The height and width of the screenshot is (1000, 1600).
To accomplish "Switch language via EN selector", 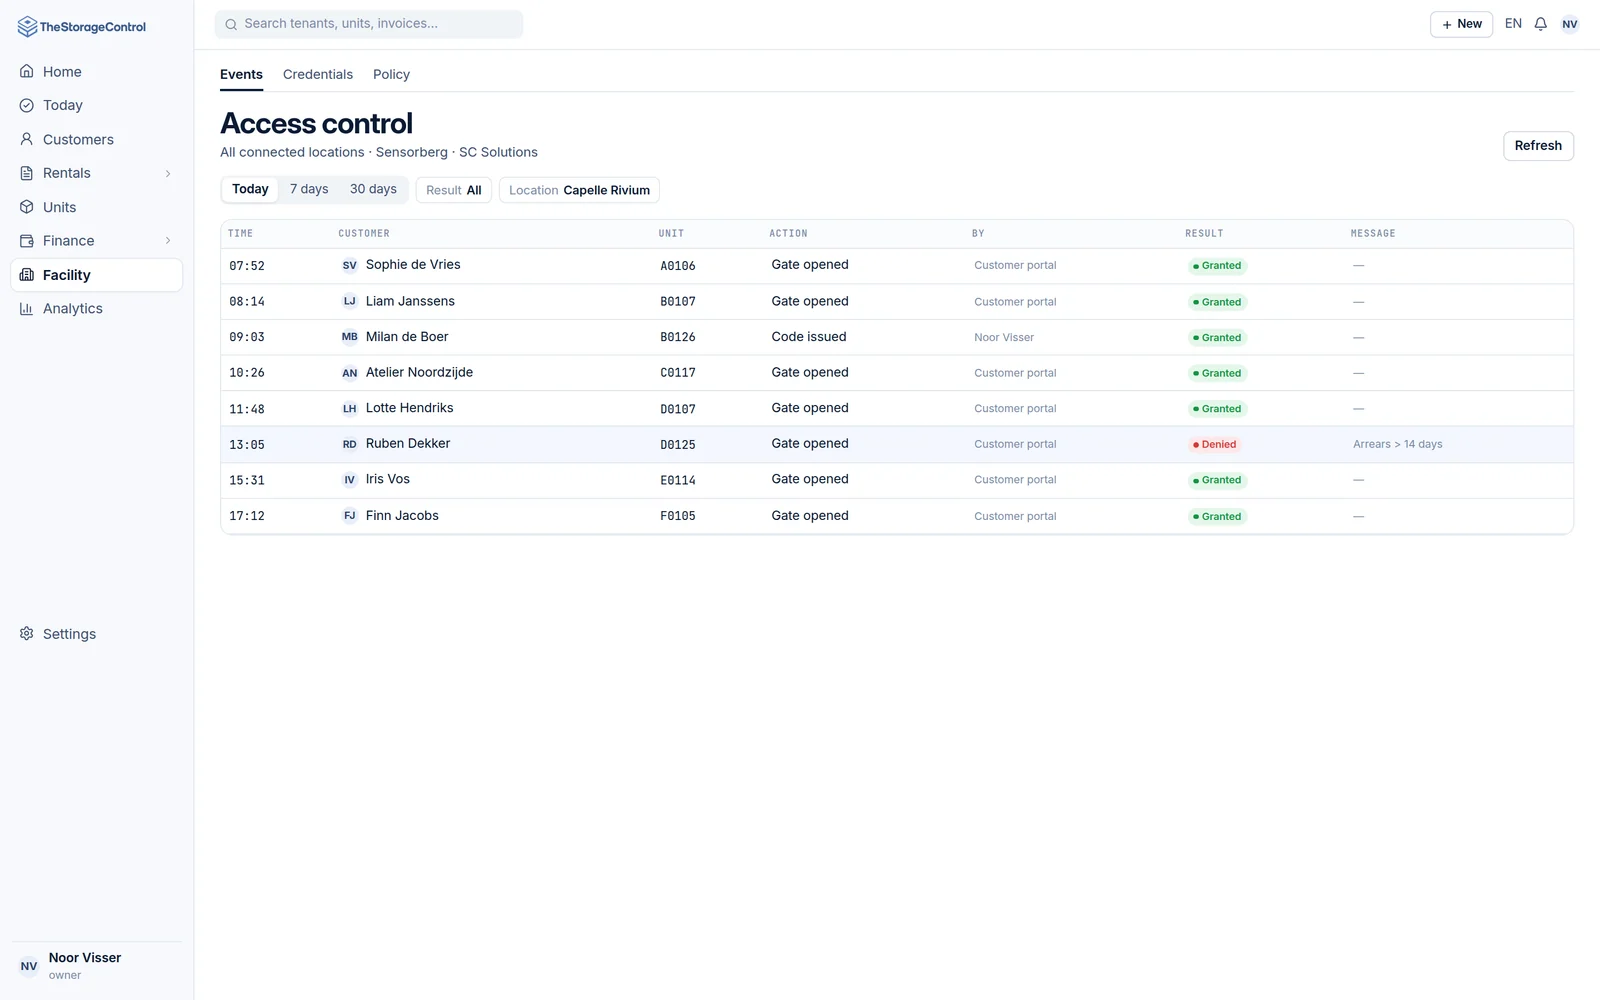I will (1513, 24).
